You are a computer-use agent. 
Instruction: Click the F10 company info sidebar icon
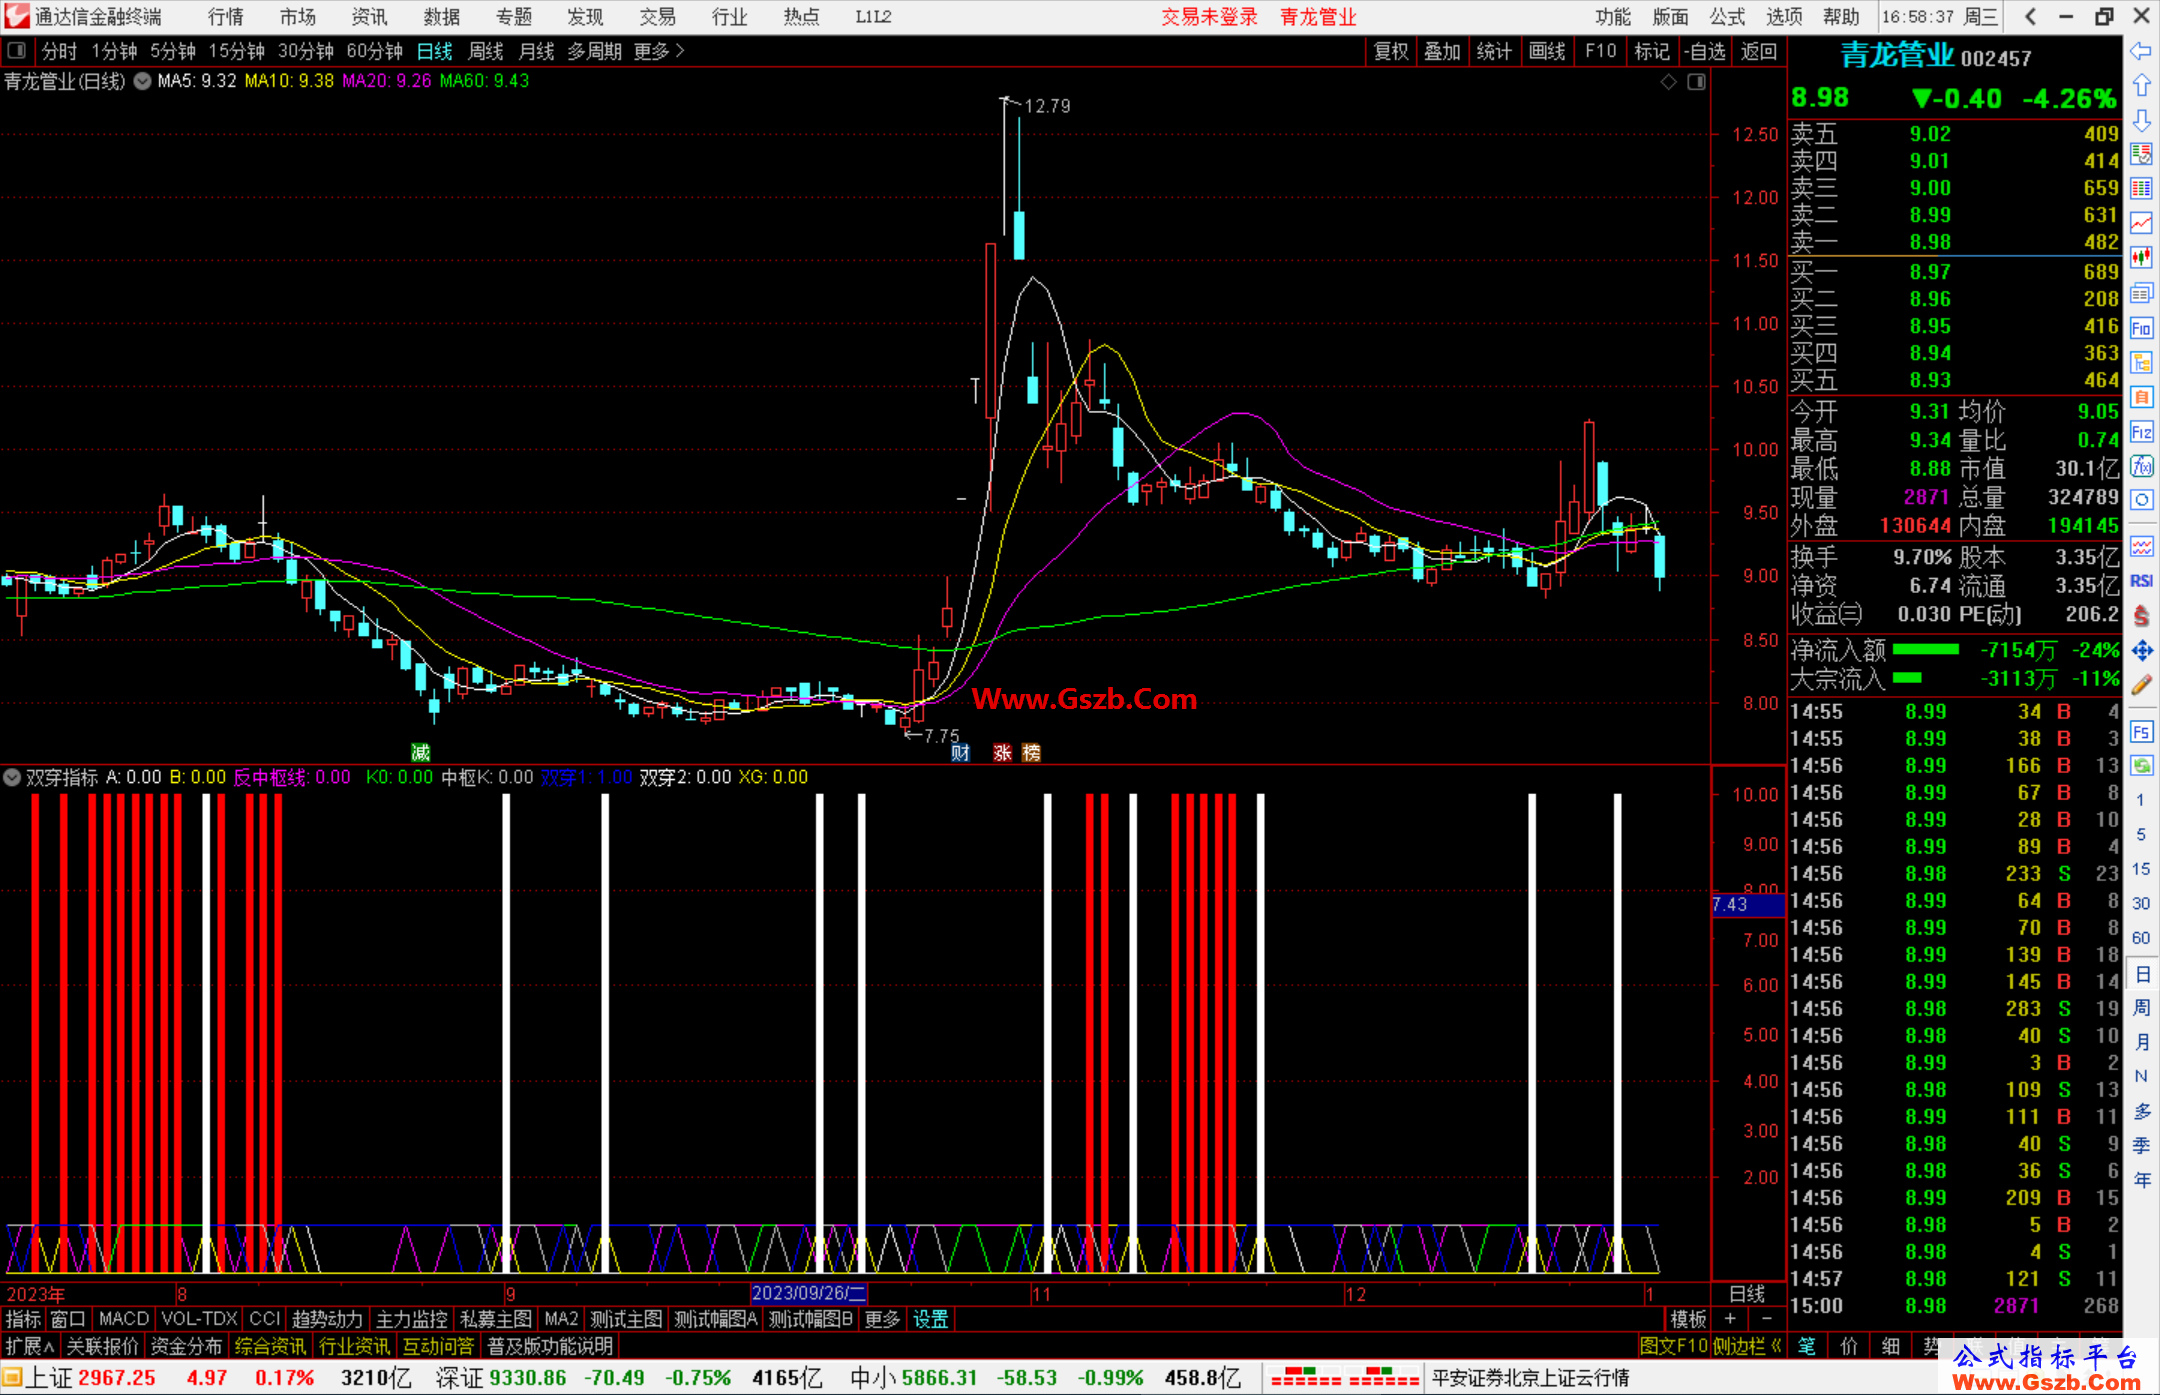point(2141,328)
